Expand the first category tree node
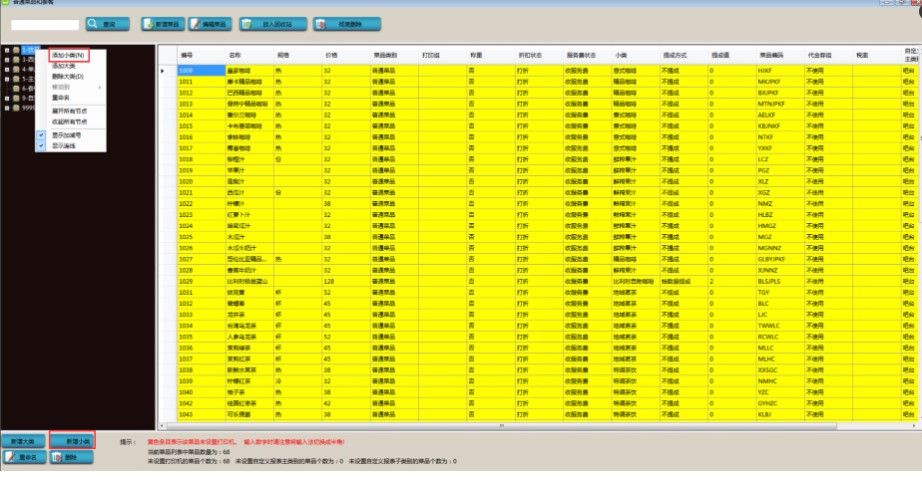The height and width of the screenshot is (477, 922). [x=7, y=49]
